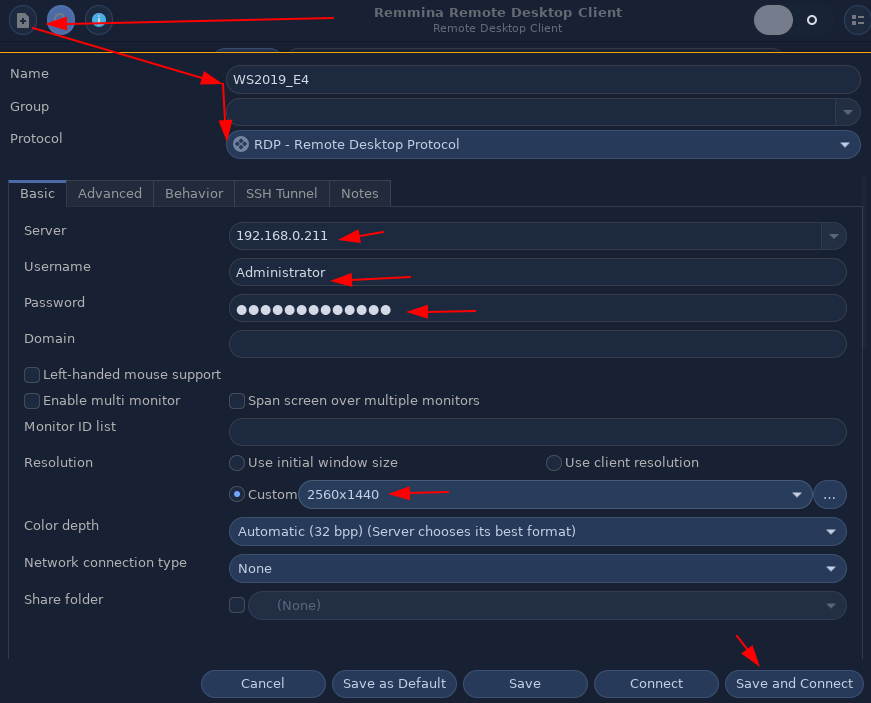Open the Protocol dropdown showing RDP
871x703 pixels.
tap(543, 144)
